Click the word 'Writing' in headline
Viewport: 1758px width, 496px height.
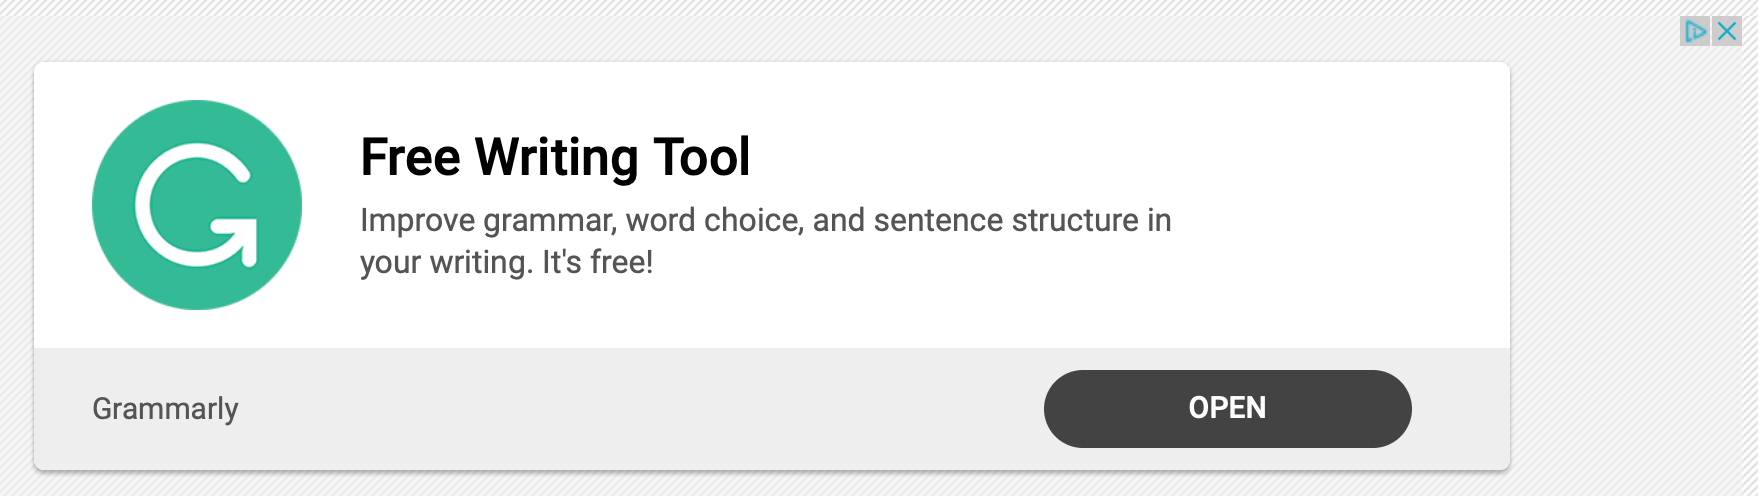(x=556, y=160)
